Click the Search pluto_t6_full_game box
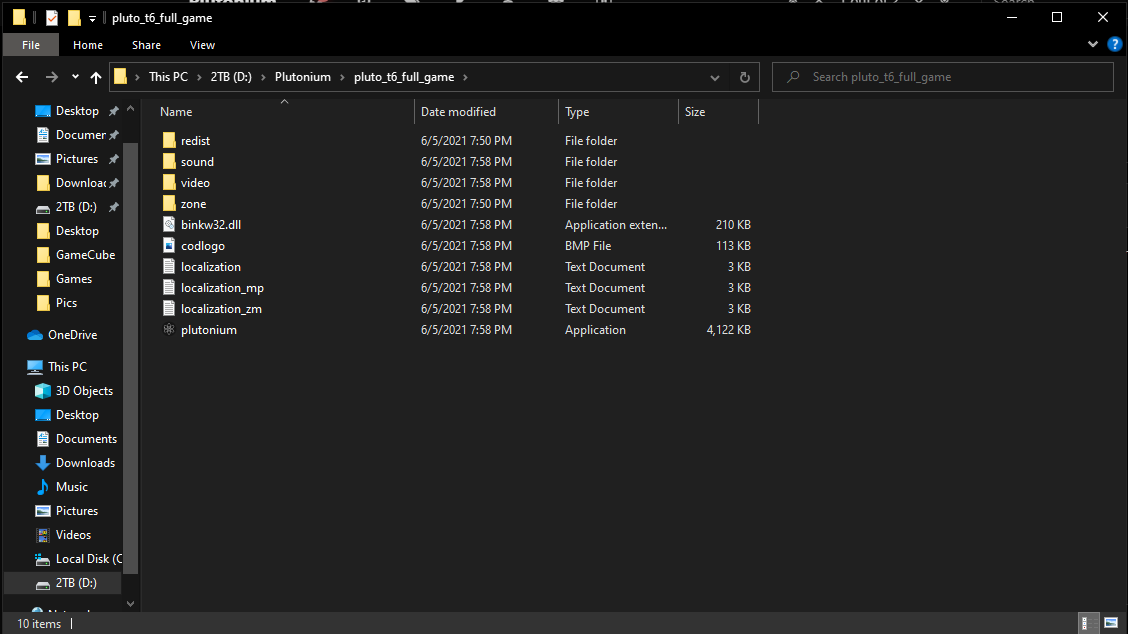This screenshot has height=634, width=1128. point(942,77)
